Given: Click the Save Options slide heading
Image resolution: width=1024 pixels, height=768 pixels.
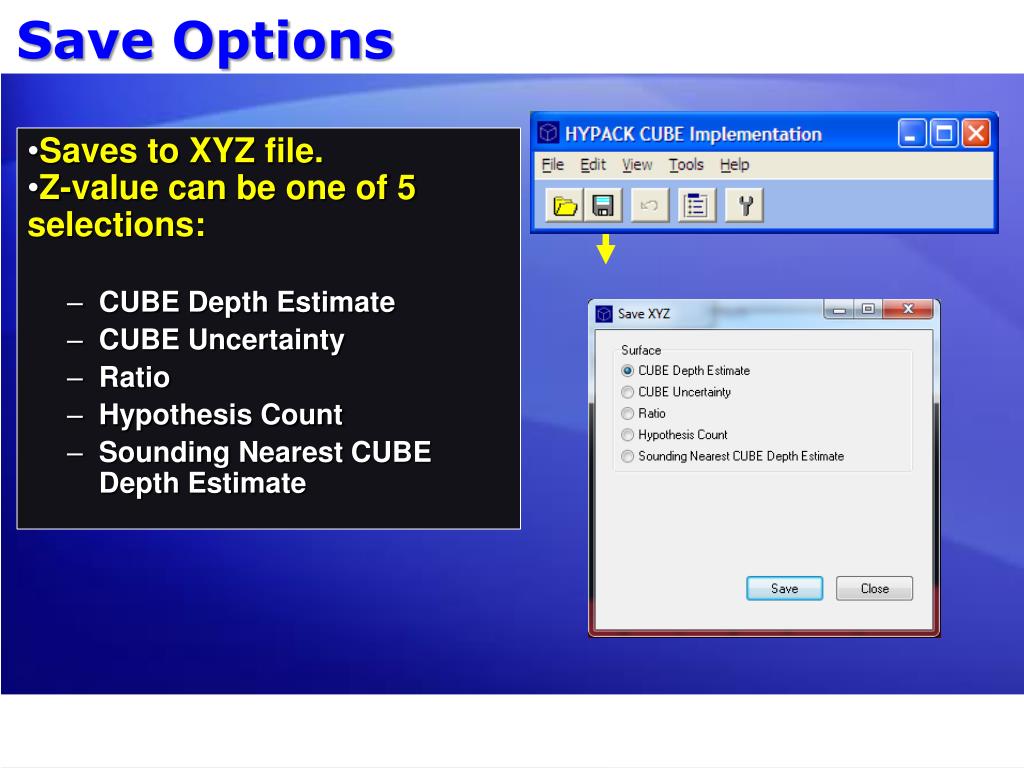Looking at the screenshot, I should coord(206,40).
